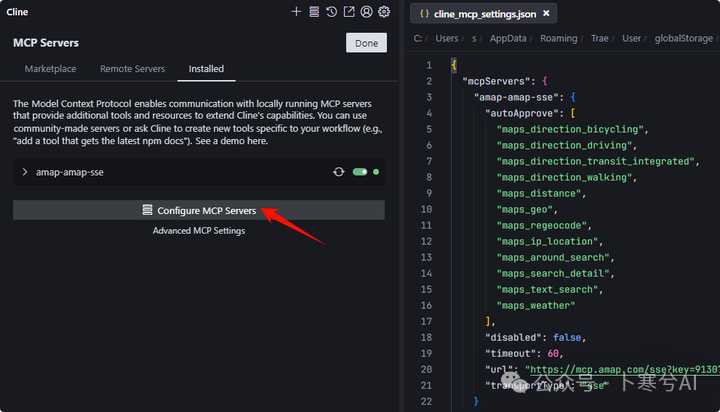Click the Done button
720x412 pixels.
click(366, 43)
